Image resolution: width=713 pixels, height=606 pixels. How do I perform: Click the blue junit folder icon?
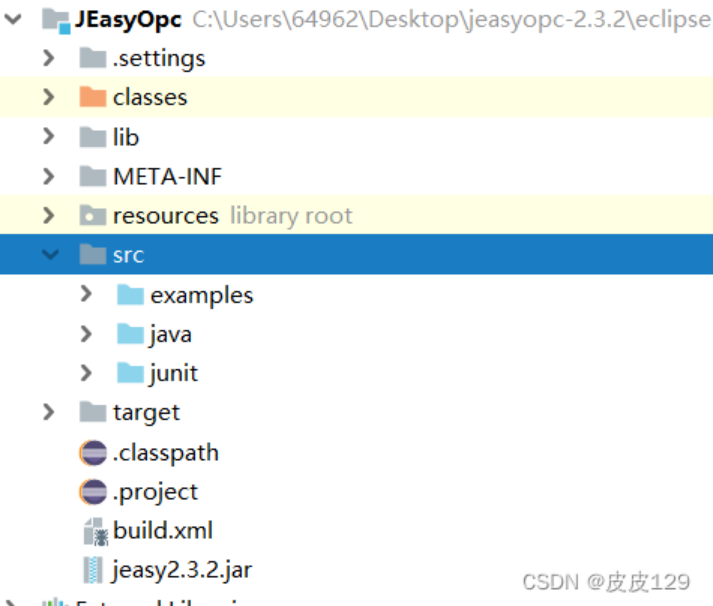click(x=131, y=373)
